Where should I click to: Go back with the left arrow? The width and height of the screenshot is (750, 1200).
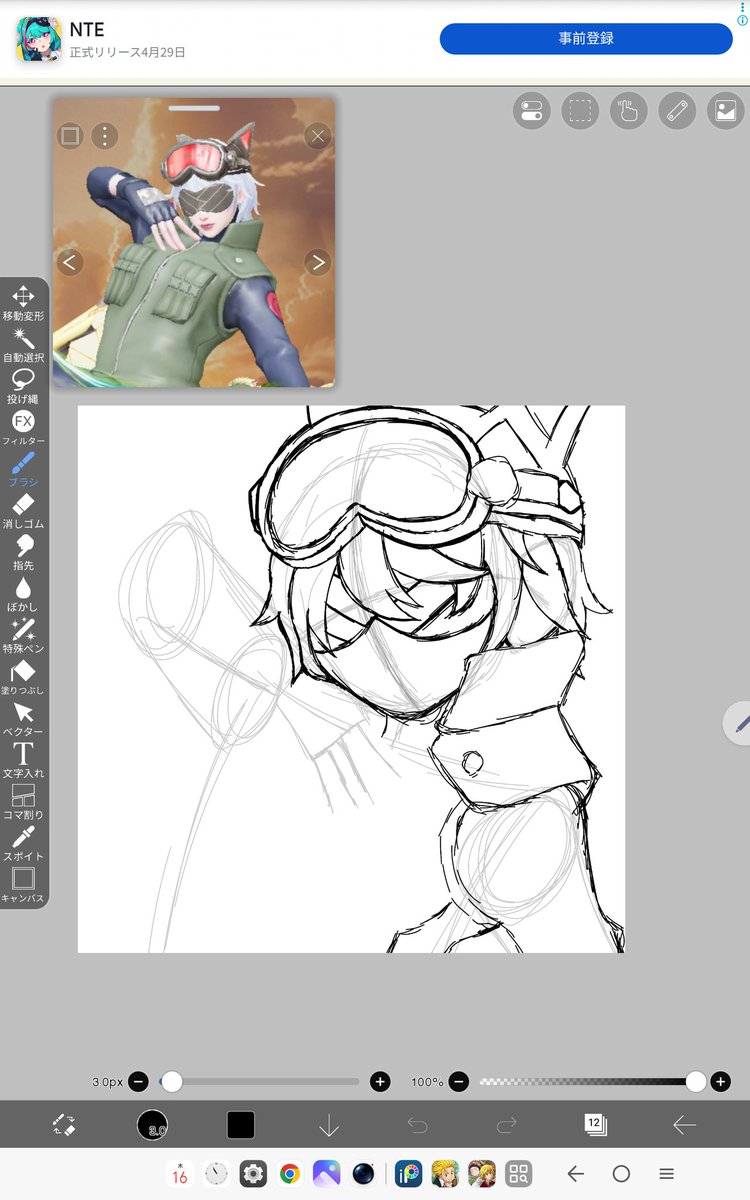coord(684,1125)
